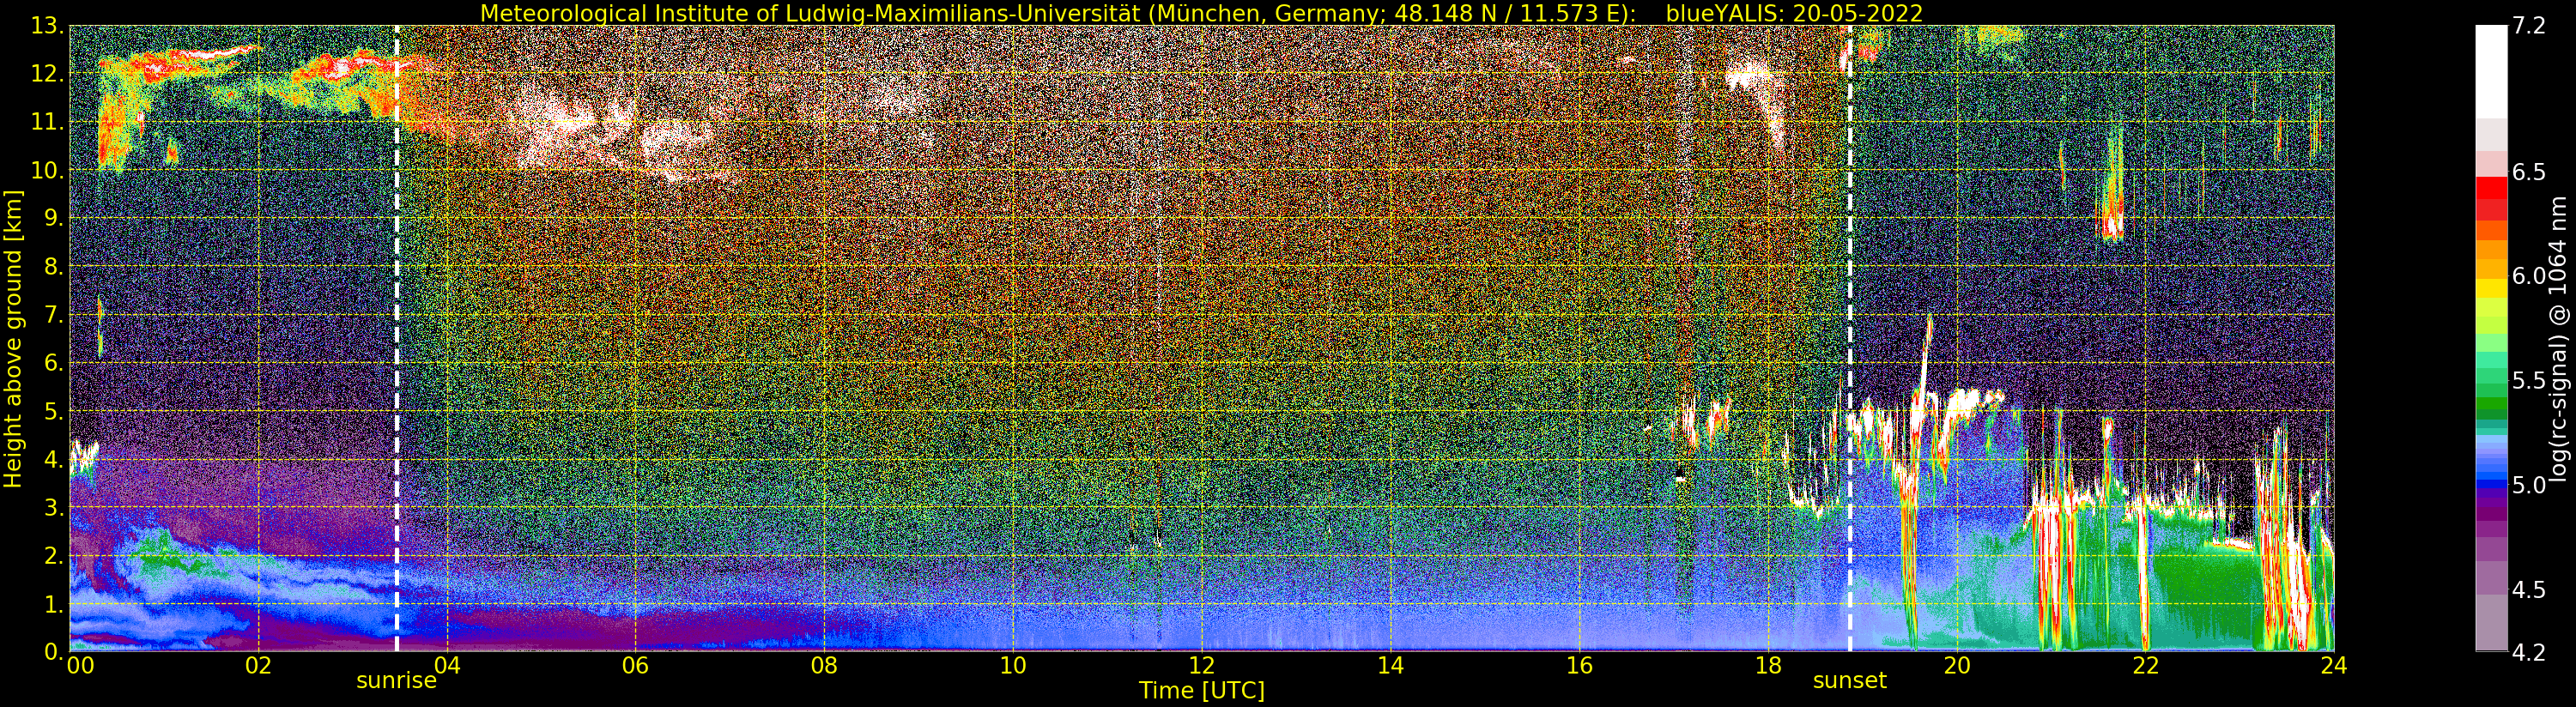
Task: Click the white dashed sunrise line
Action: [x=397, y=340]
